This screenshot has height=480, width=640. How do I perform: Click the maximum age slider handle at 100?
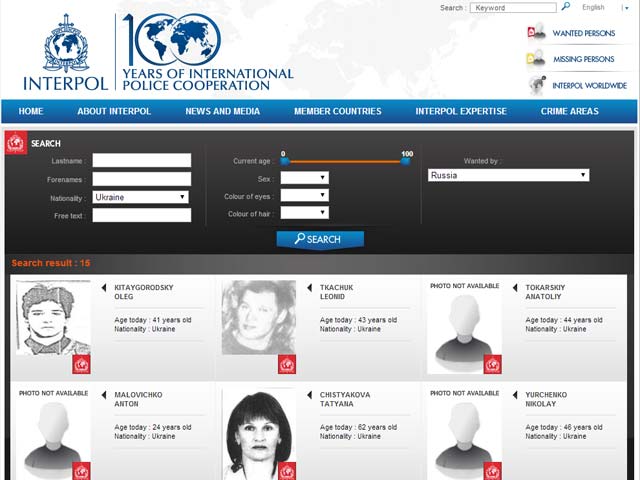point(405,161)
